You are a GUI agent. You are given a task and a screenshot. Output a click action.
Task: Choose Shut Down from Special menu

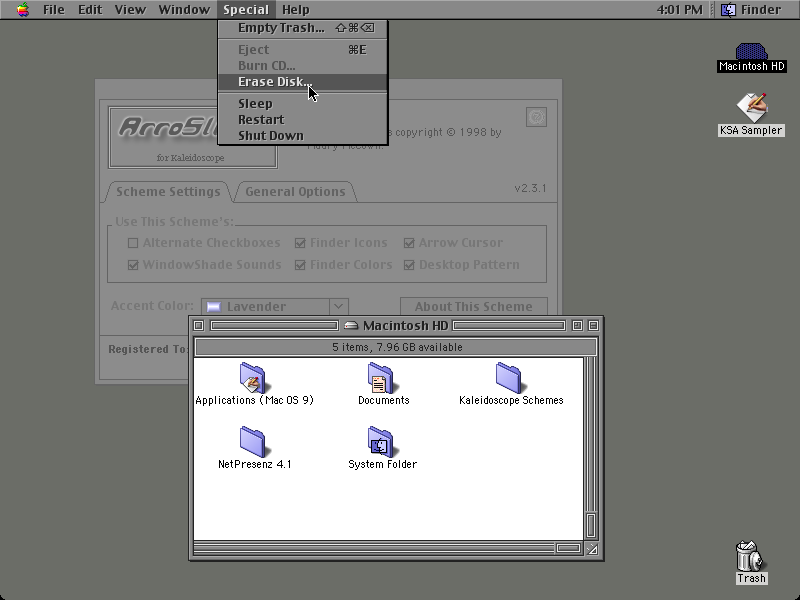(x=303, y=136)
